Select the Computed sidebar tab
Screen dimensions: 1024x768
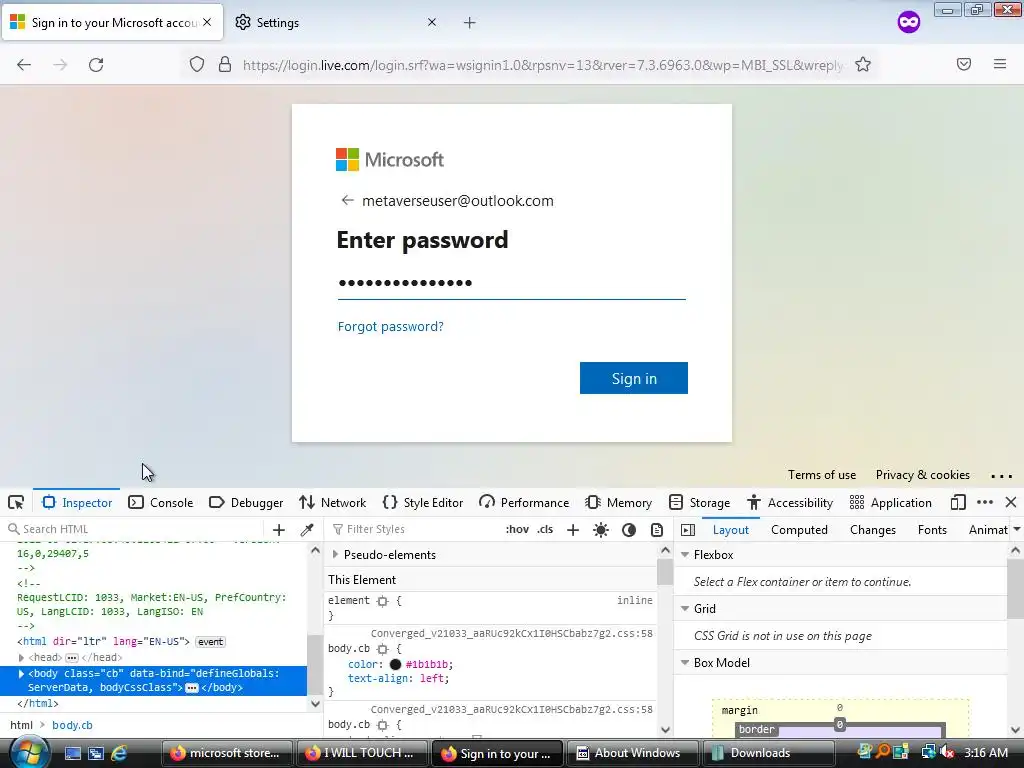coord(799,530)
